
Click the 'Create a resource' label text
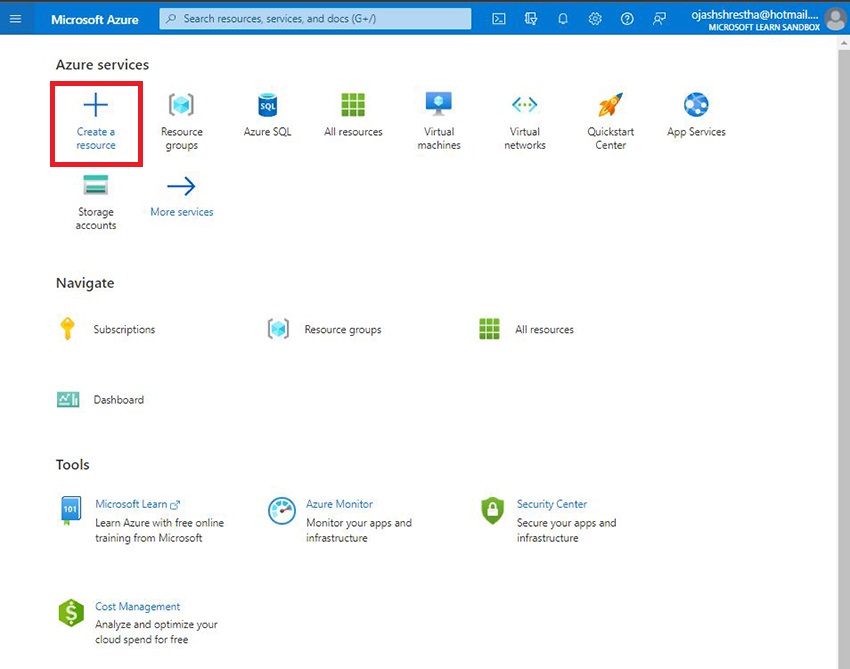(95, 138)
